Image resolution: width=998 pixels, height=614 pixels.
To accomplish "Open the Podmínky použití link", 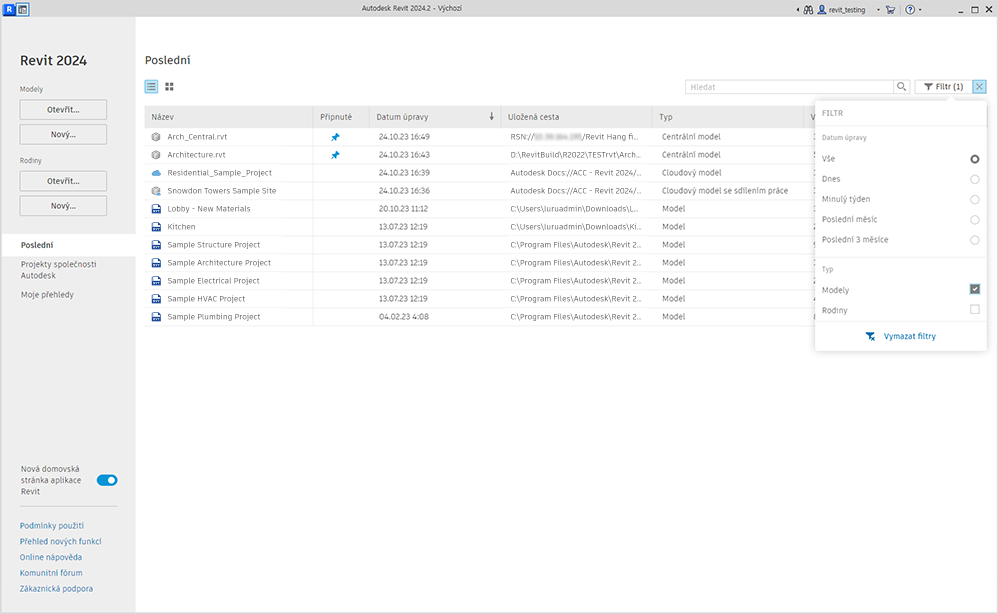I will (52, 526).
